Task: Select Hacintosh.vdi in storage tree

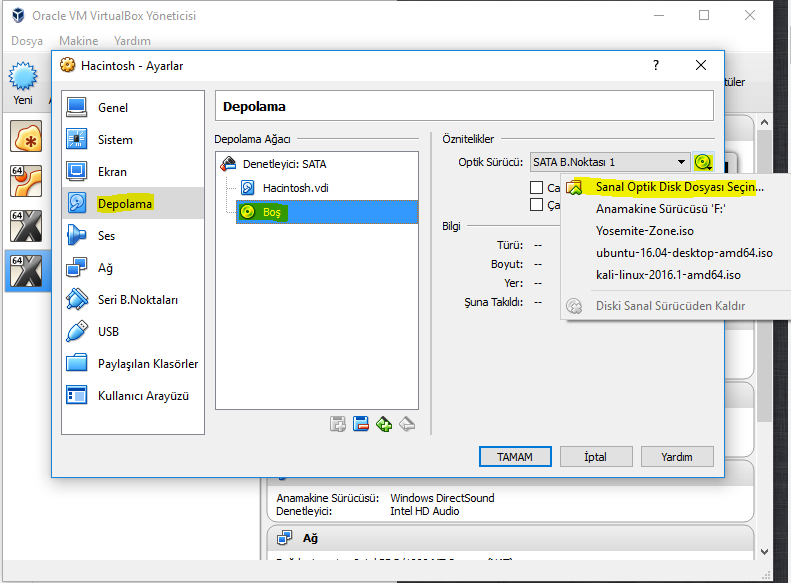Action: tap(296, 188)
